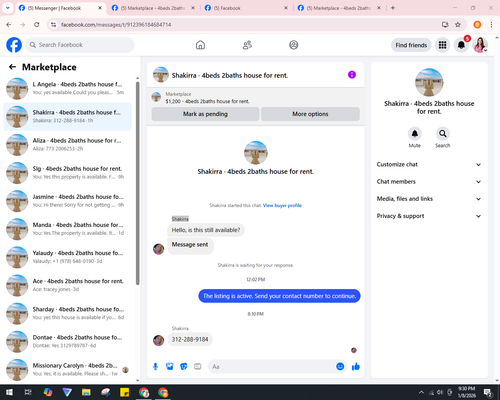Open the taskbar clock 9:30 PM
Viewport: 500px width, 400px height.
coord(466,392)
